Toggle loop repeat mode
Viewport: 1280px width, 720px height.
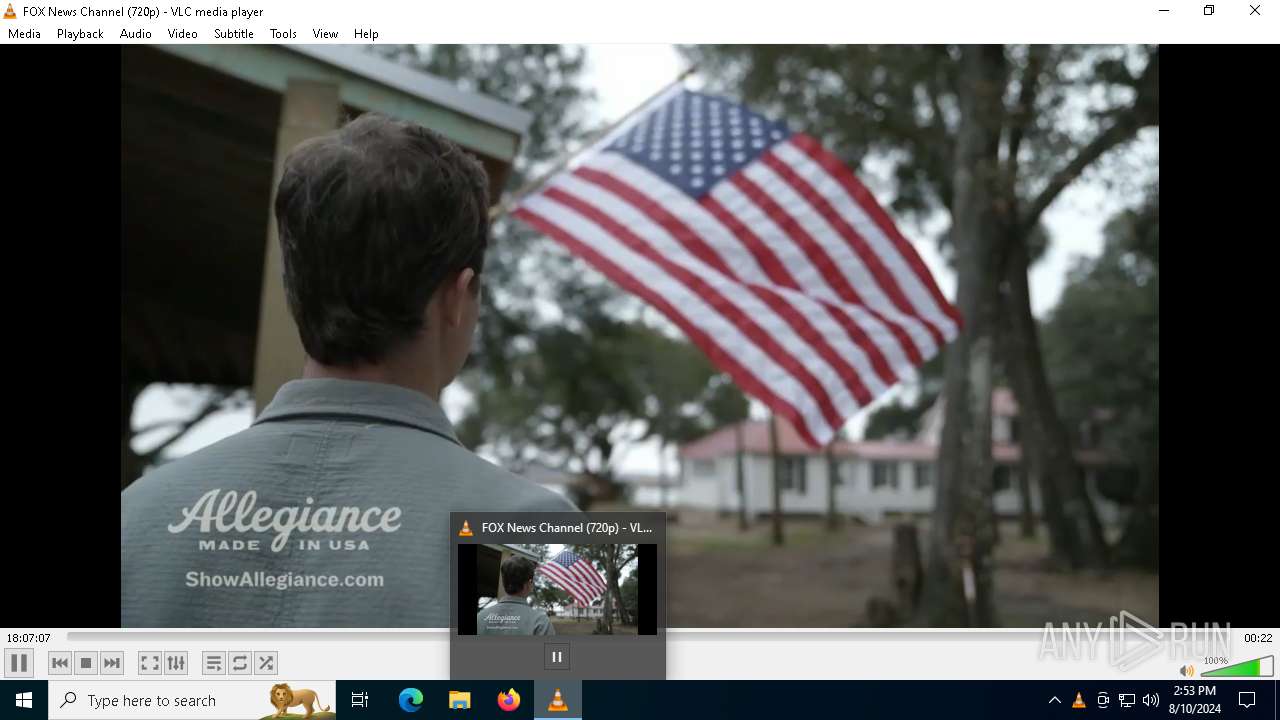(240, 663)
